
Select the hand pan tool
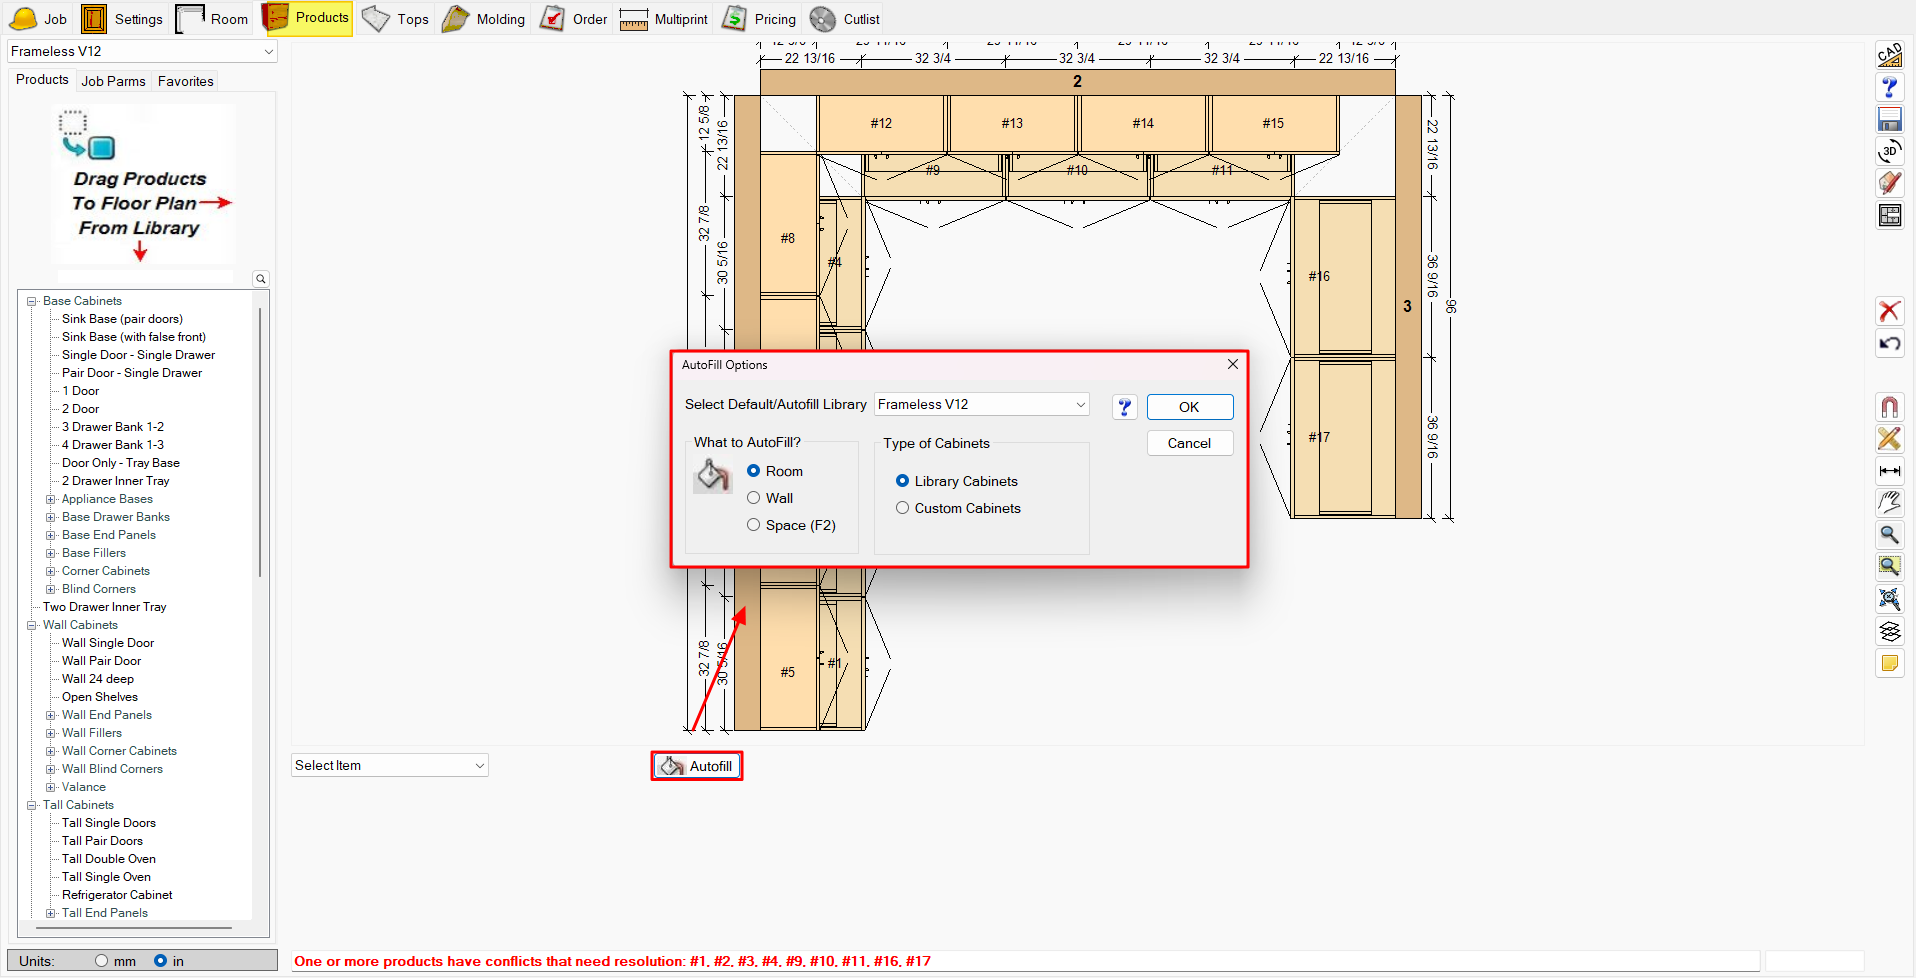[x=1889, y=502]
